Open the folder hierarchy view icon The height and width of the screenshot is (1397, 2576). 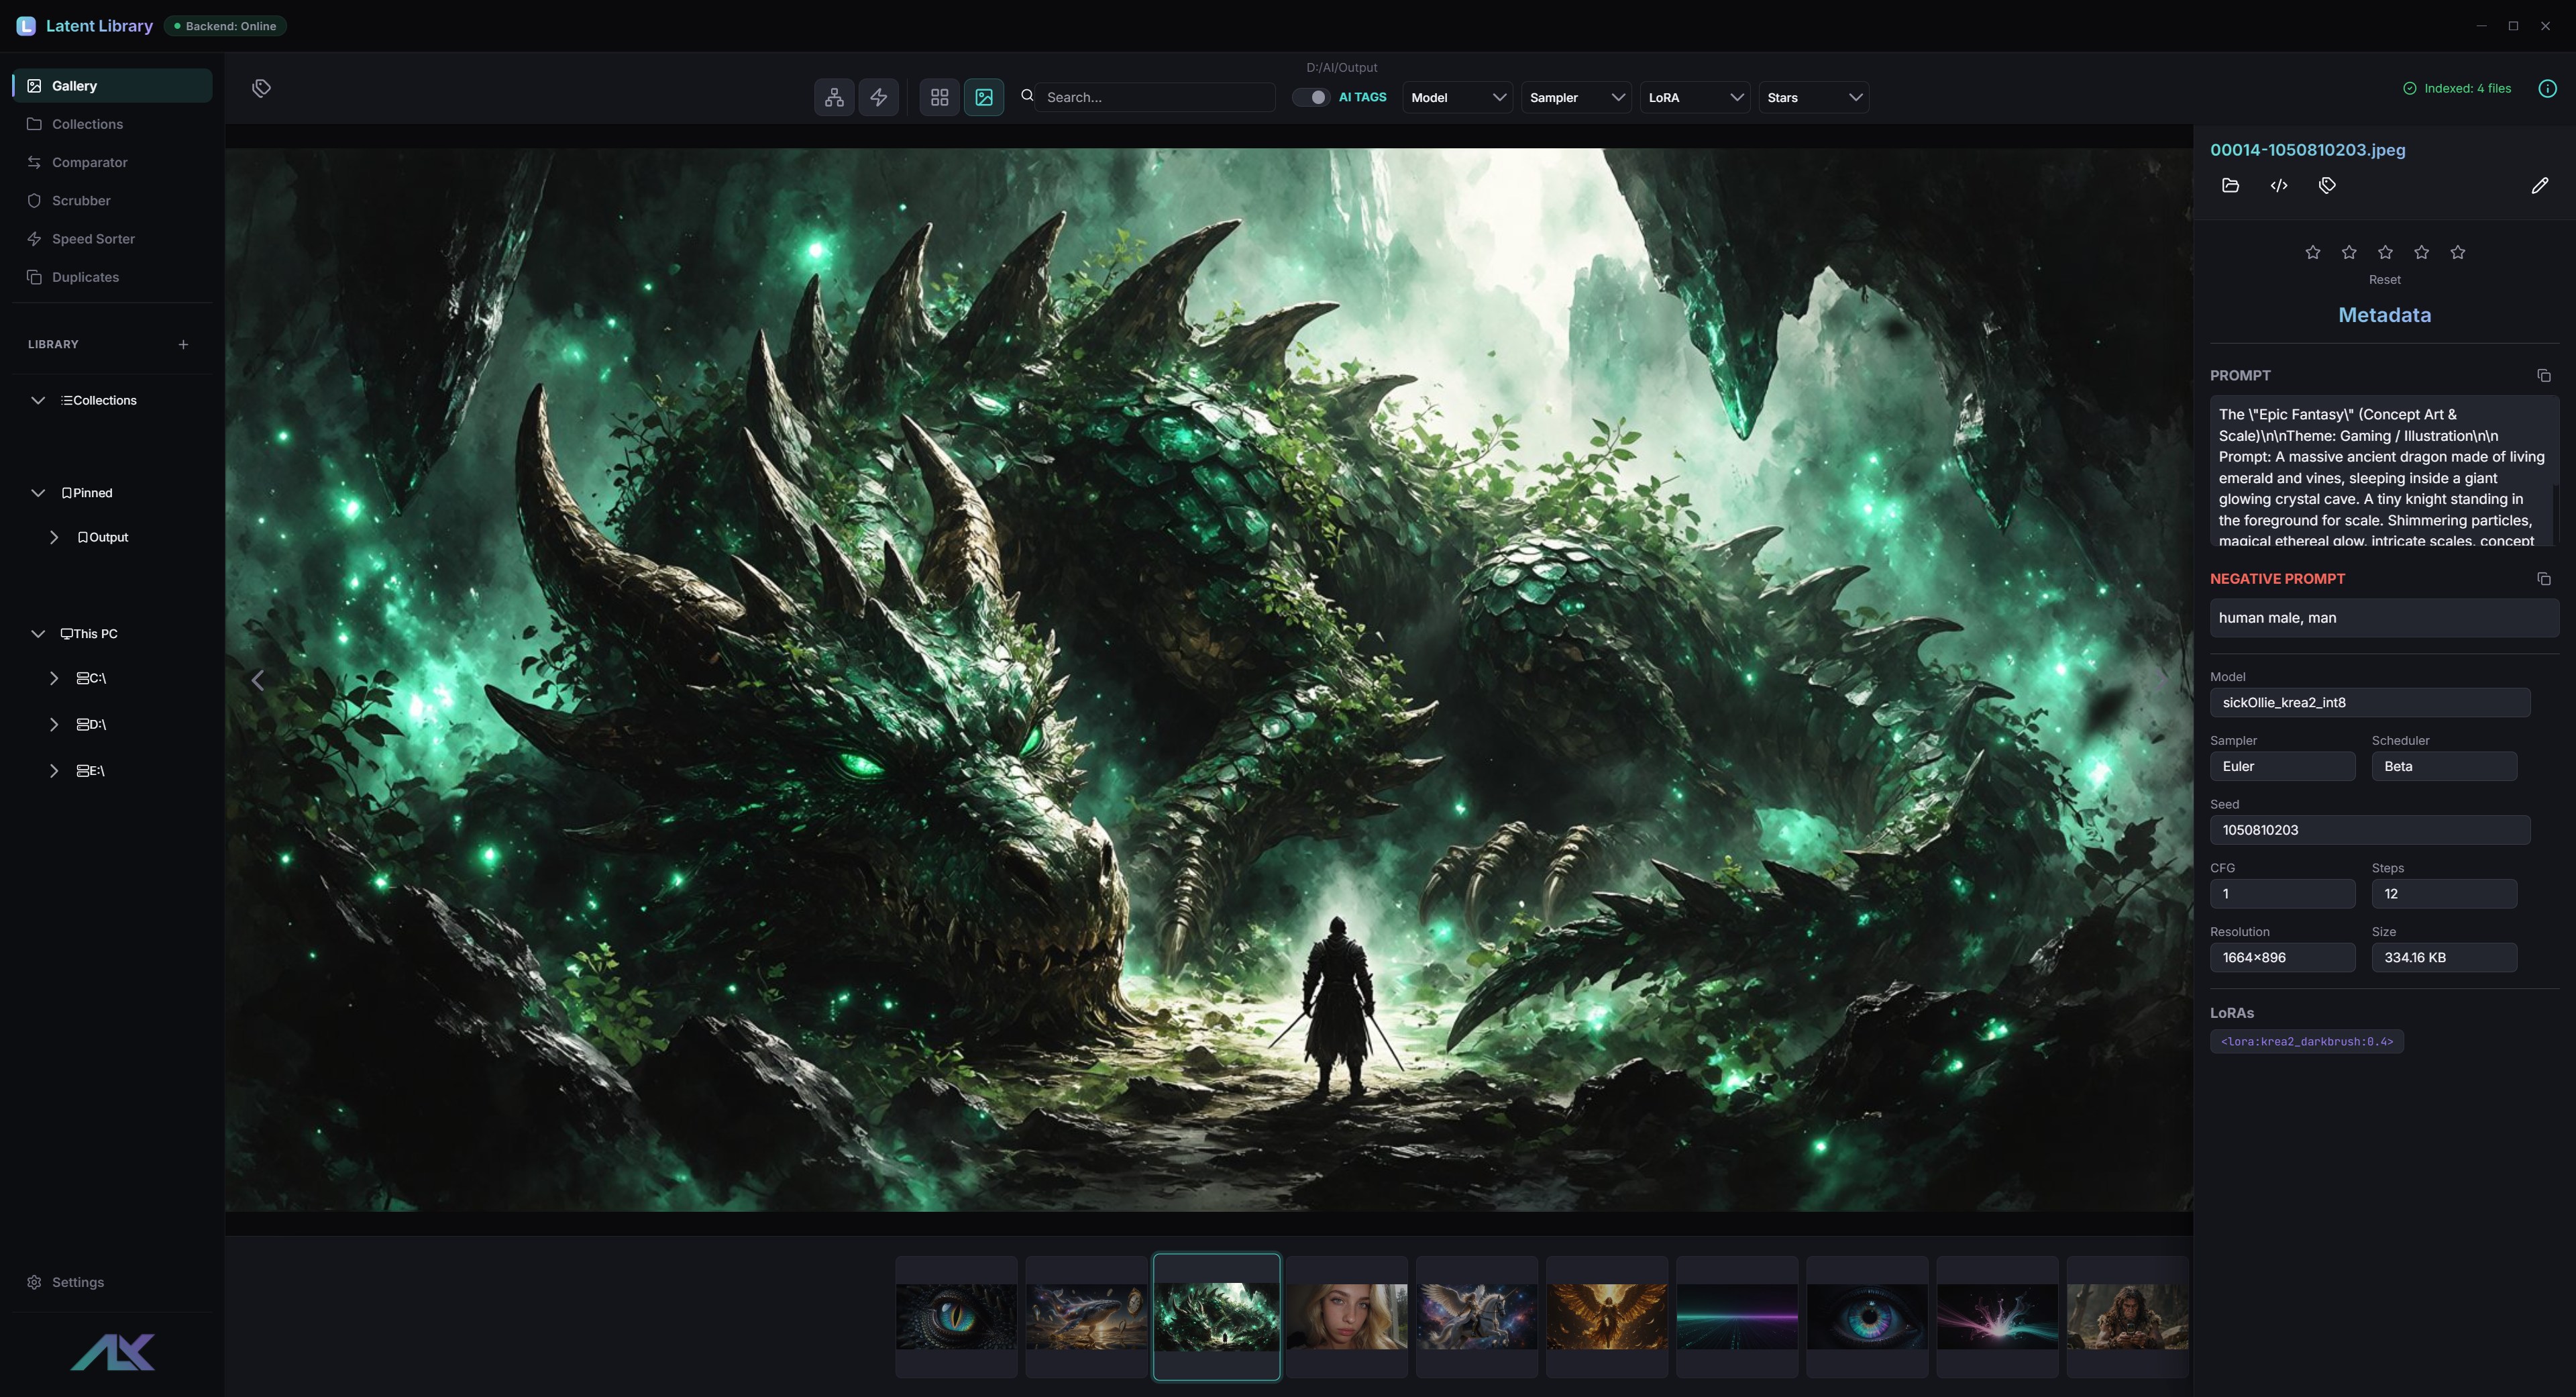(x=834, y=97)
